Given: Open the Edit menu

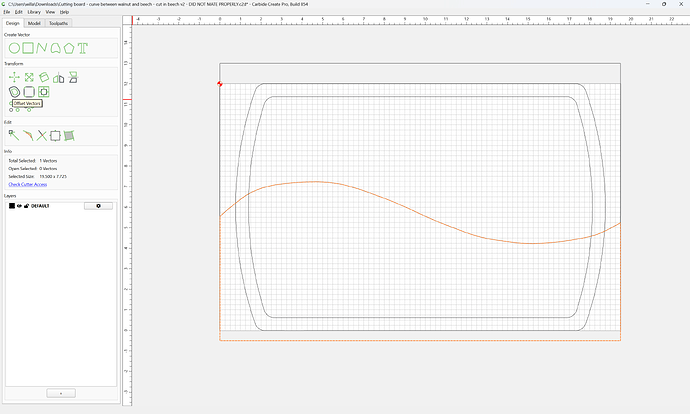Looking at the screenshot, I should click(x=18, y=12).
